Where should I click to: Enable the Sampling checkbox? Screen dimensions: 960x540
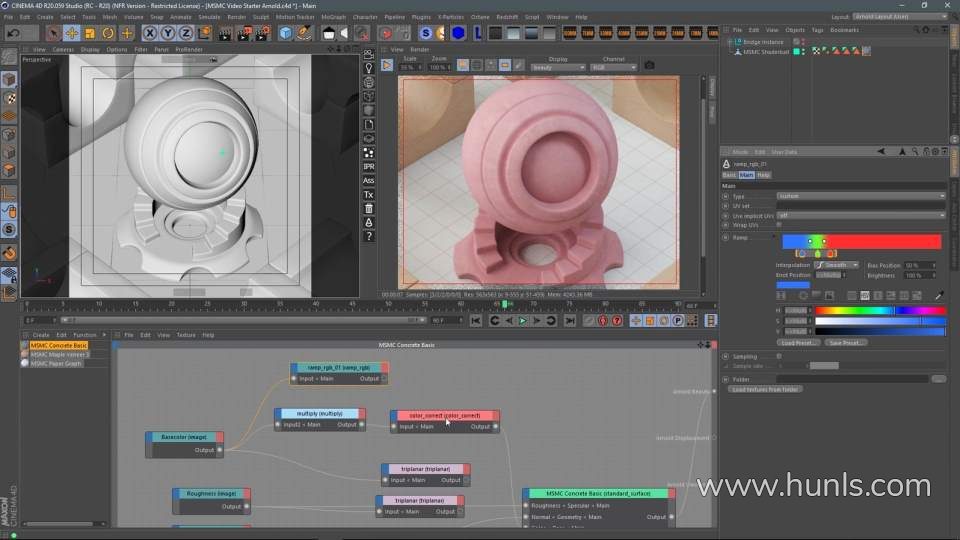pyautogui.click(x=779, y=356)
